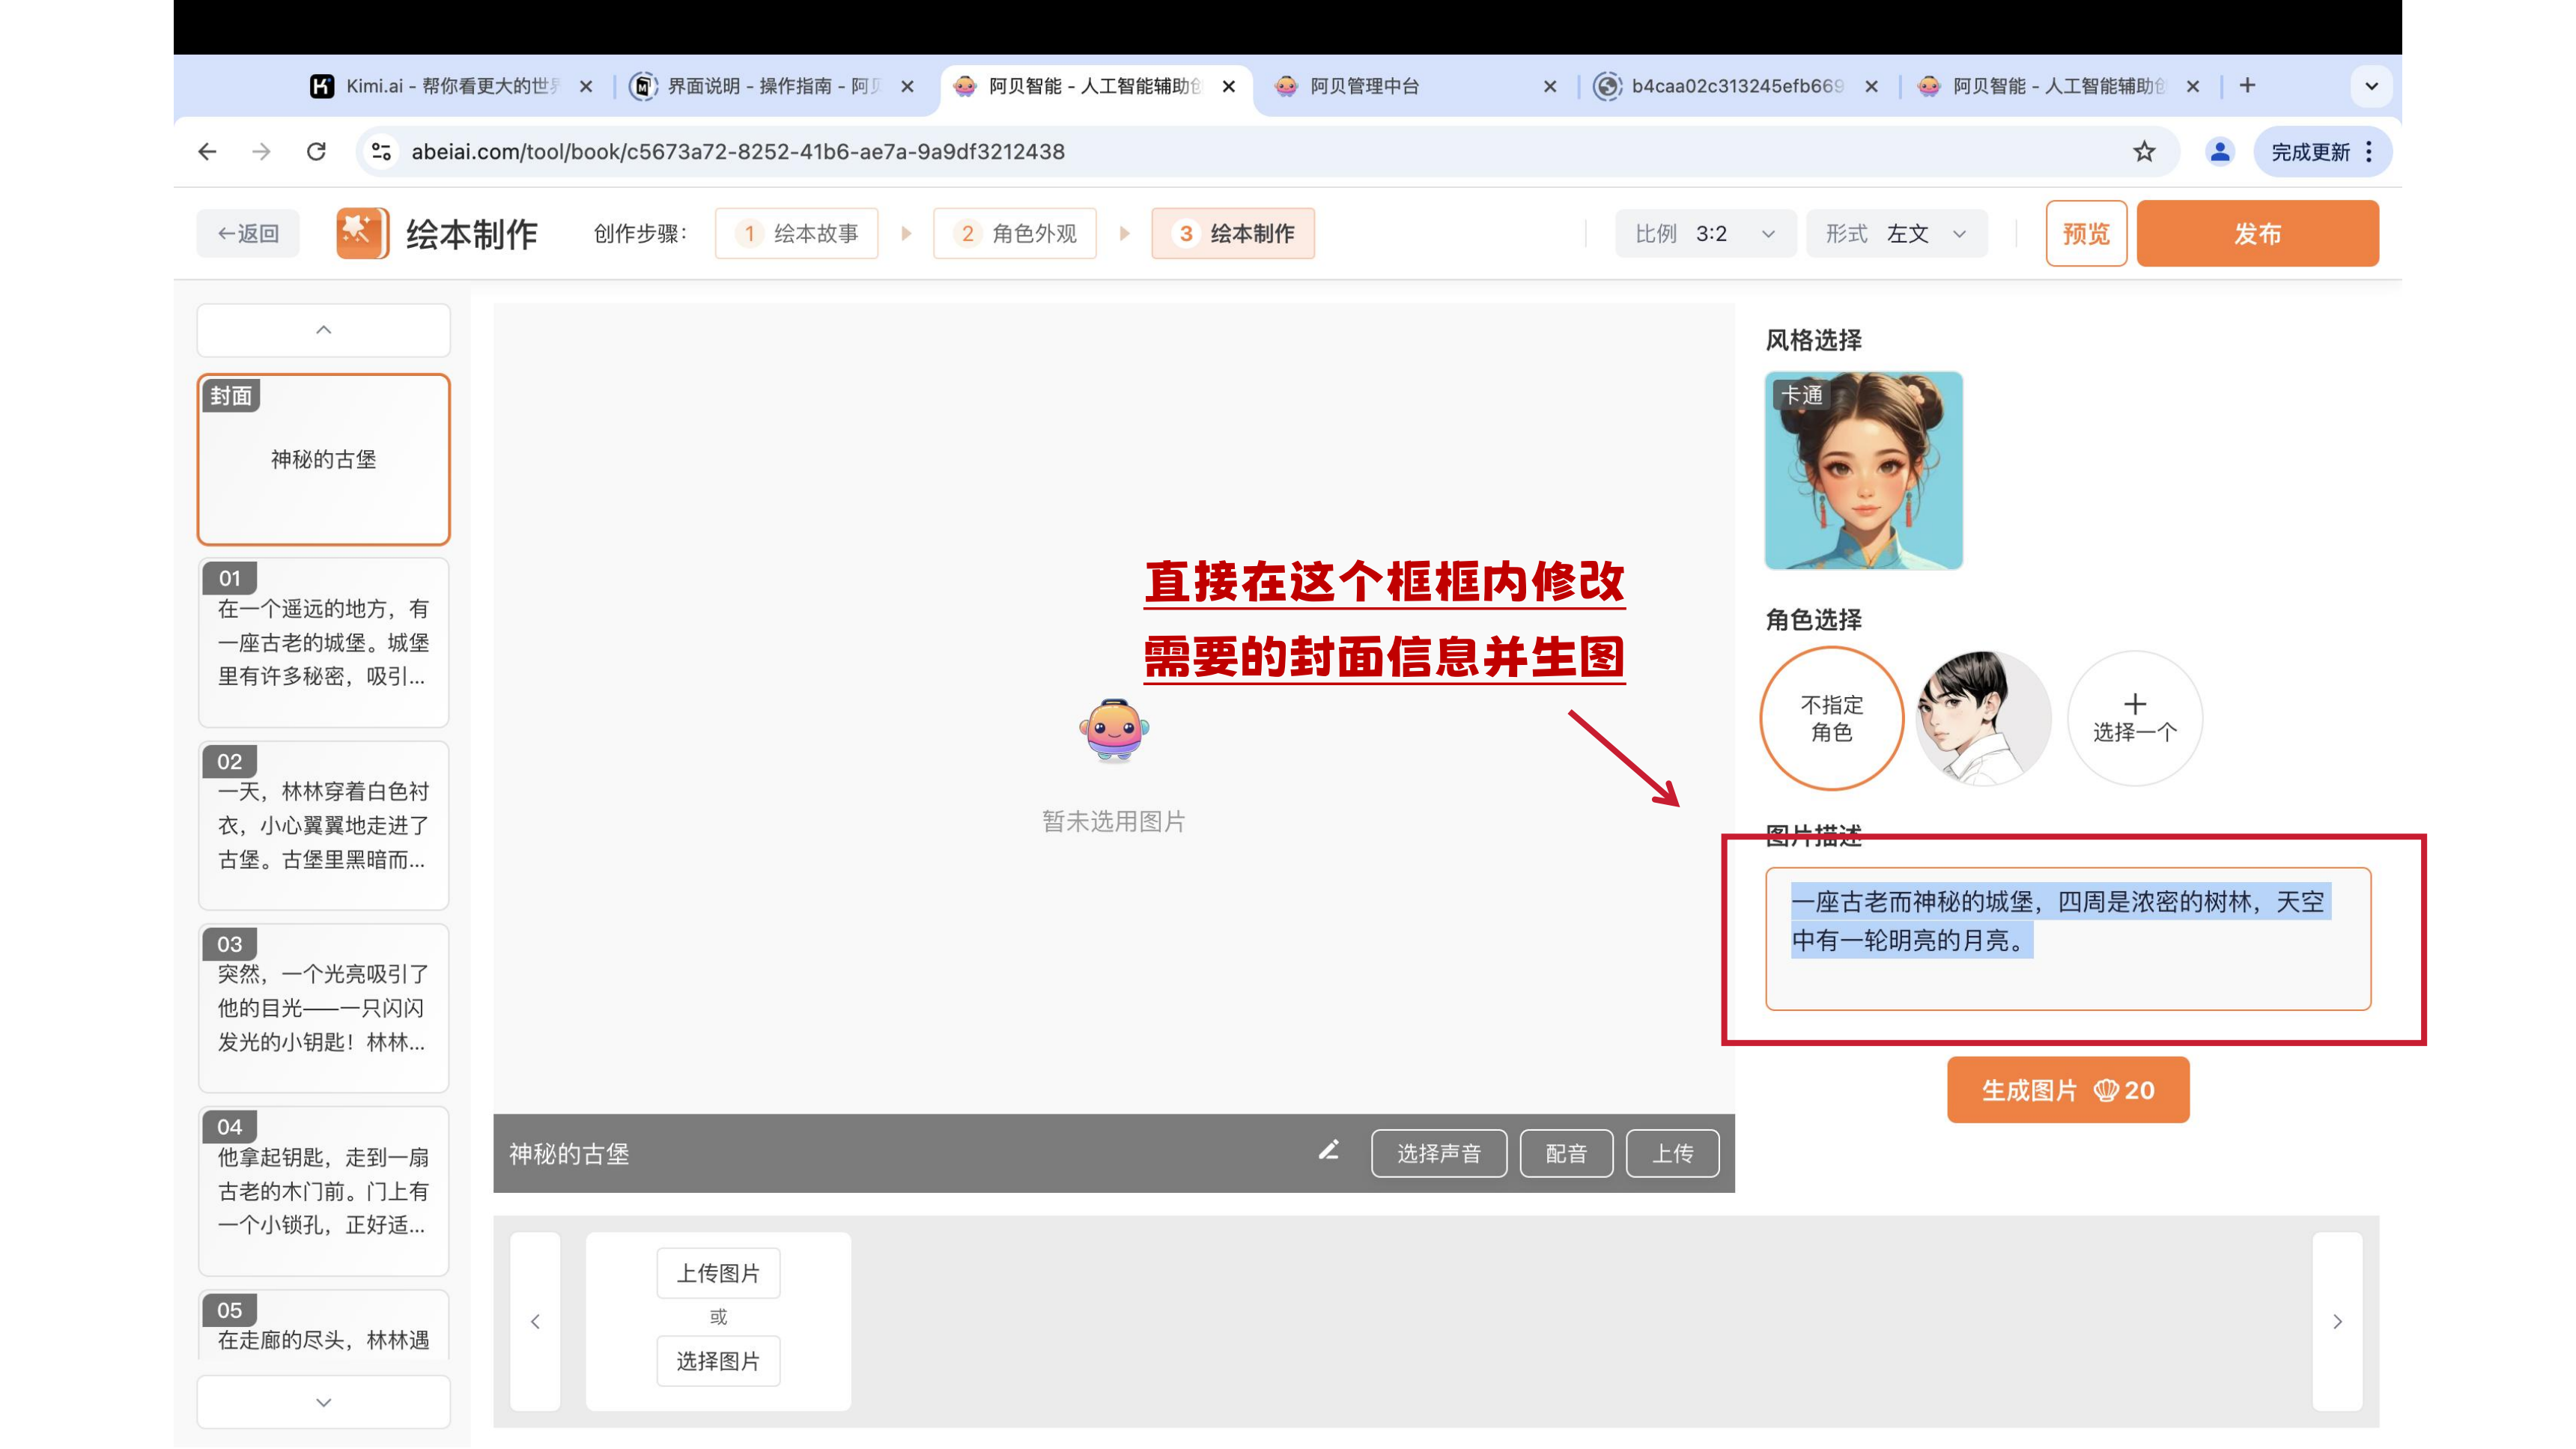The image size is (2576, 1449).
Task: Click the 上传图片 button
Action: (718, 1273)
